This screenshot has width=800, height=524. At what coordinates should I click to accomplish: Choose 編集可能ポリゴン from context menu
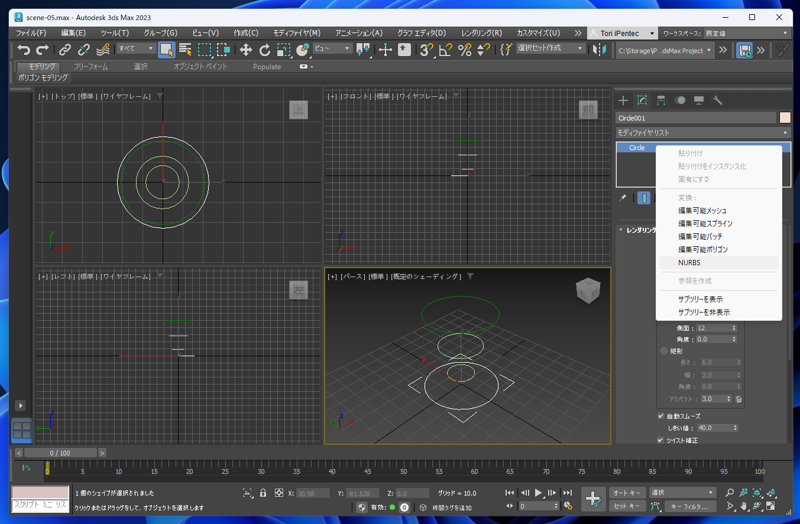pyautogui.click(x=718, y=249)
